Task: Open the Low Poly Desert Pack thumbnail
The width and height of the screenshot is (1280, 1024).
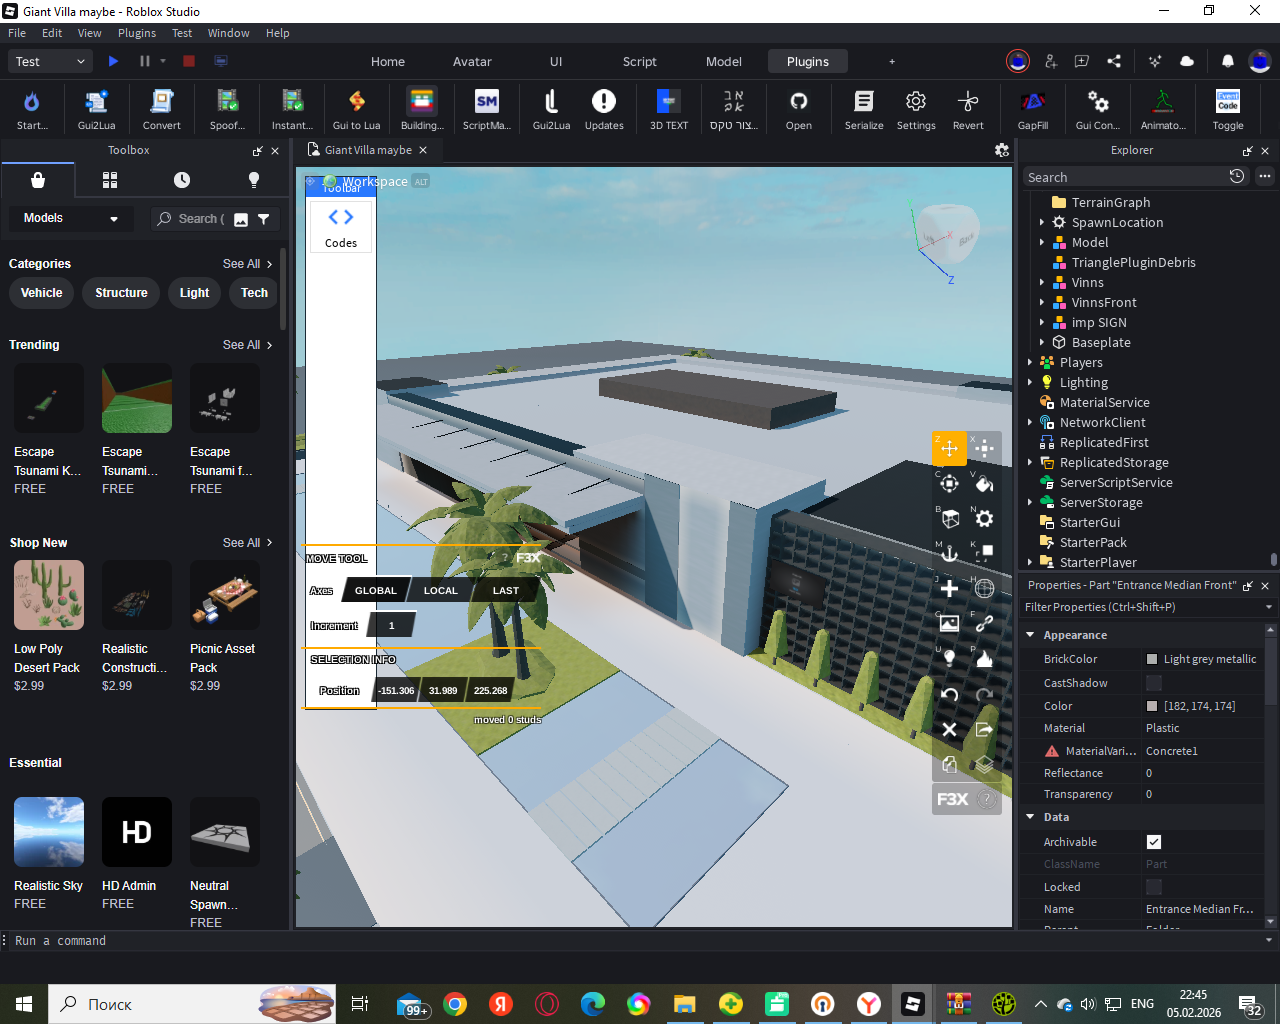Action: pos(49,595)
